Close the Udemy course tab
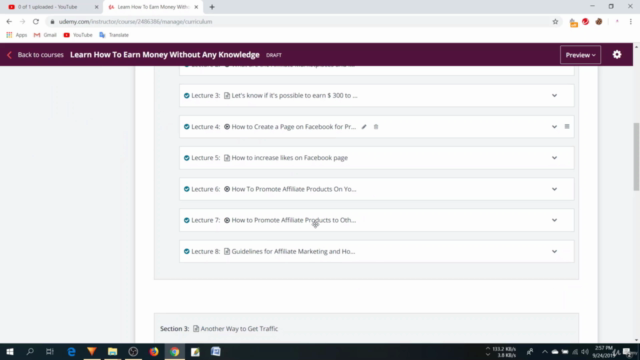This screenshot has height=360, width=640. pos(196,7)
